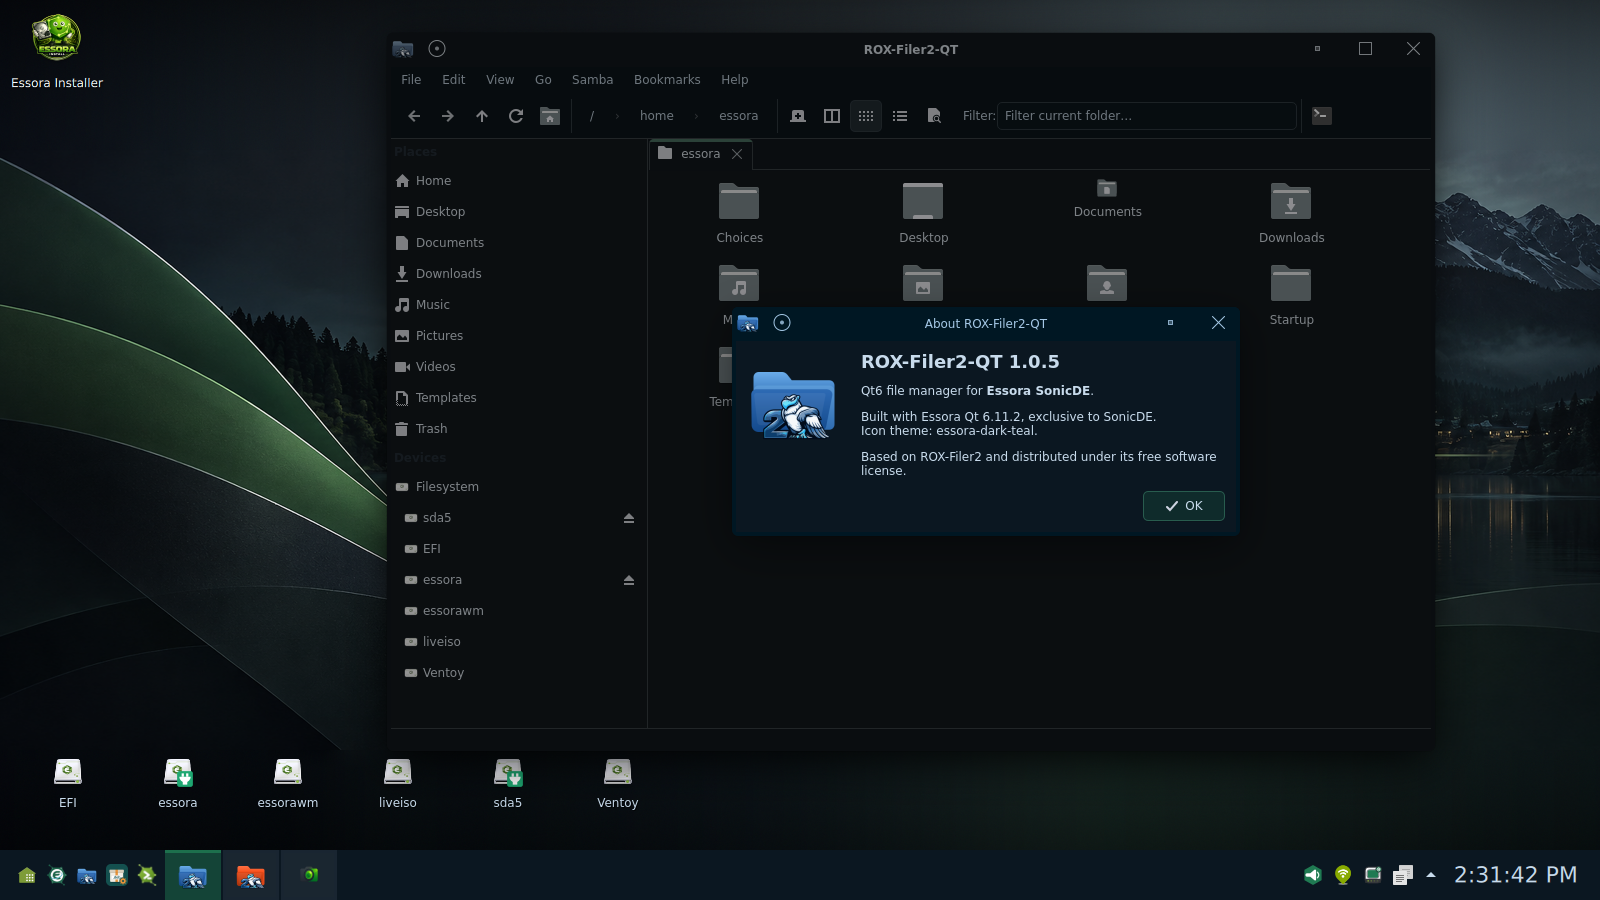Click the root slash breadcrumb
The height and width of the screenshot is (900, 1600).
point(592,116)
